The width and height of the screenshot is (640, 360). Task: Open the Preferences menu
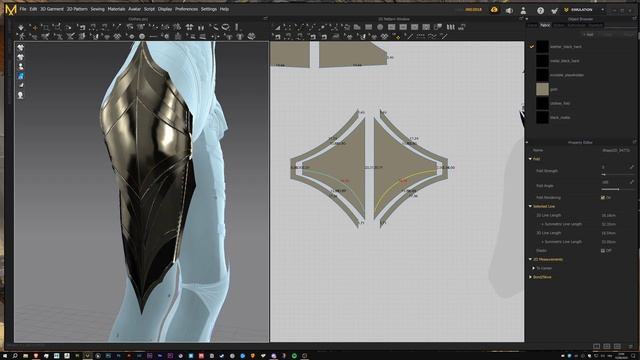click(187, 9)
